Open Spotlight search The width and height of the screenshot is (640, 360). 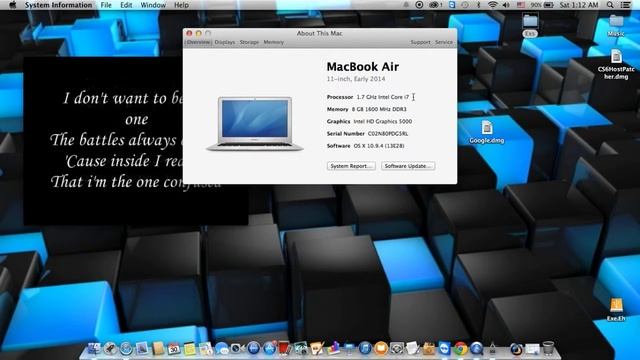click(x=610, y=5)
